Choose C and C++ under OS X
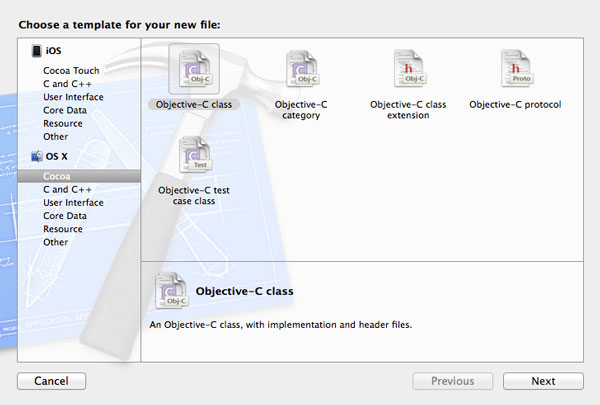 [x=67, y=189]
